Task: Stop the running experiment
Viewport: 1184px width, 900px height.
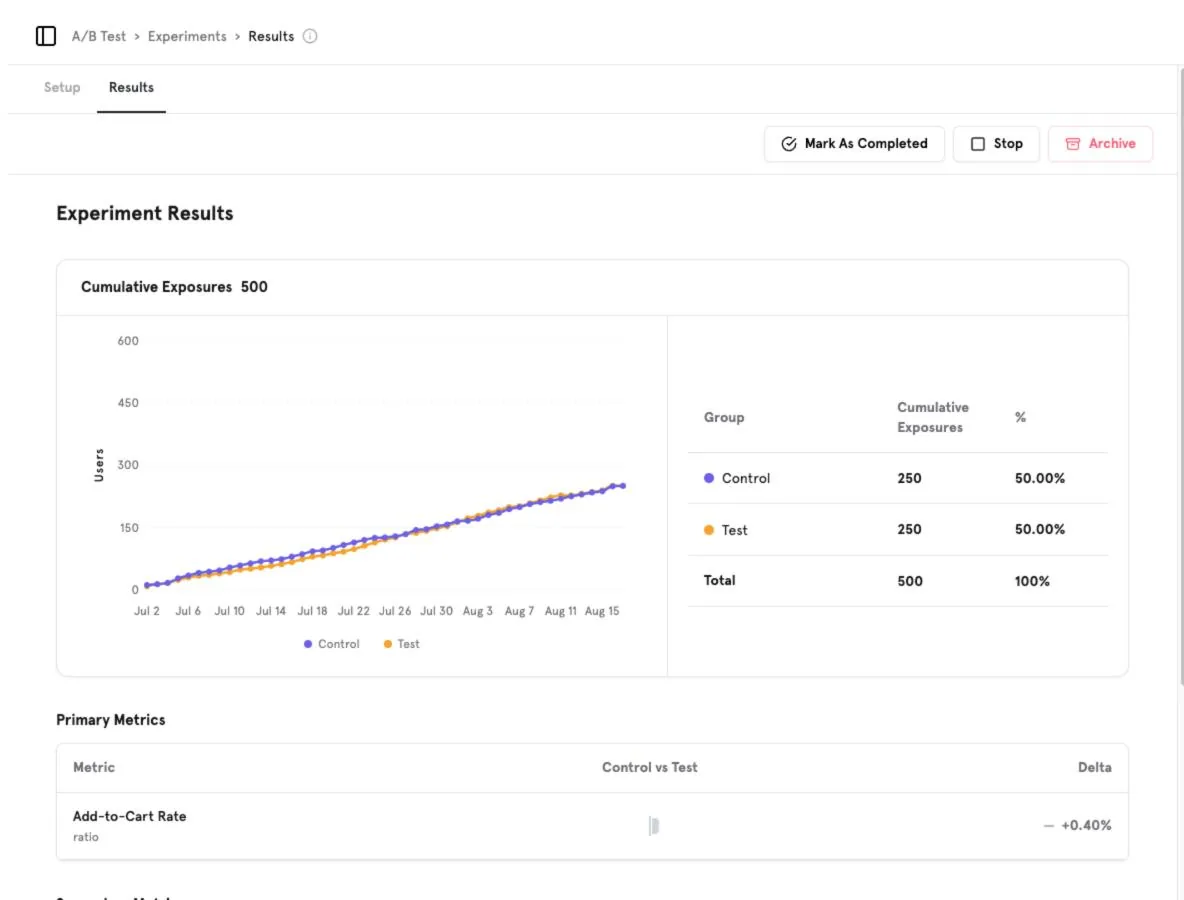Action: (996, 144)
